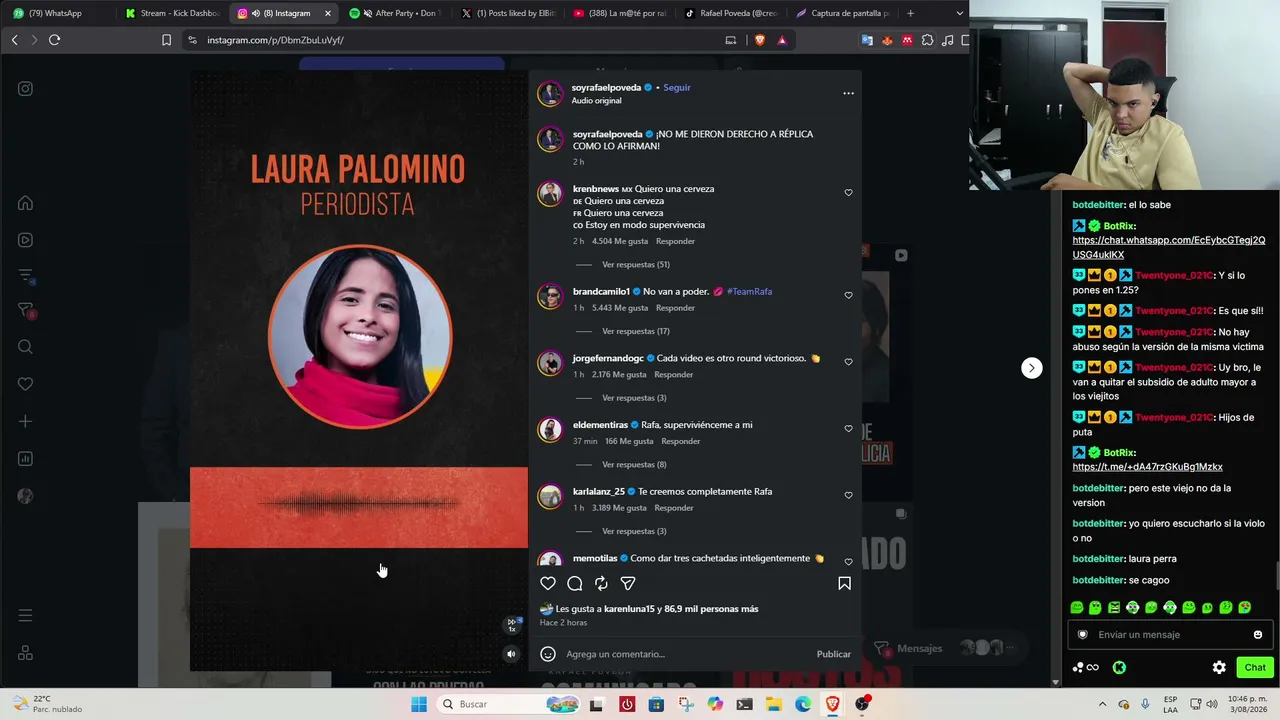Like the Instagram post with the heart icon
Image resolution: width=1280 pixels, height=720 pixels.
click(x=548, y=583)
